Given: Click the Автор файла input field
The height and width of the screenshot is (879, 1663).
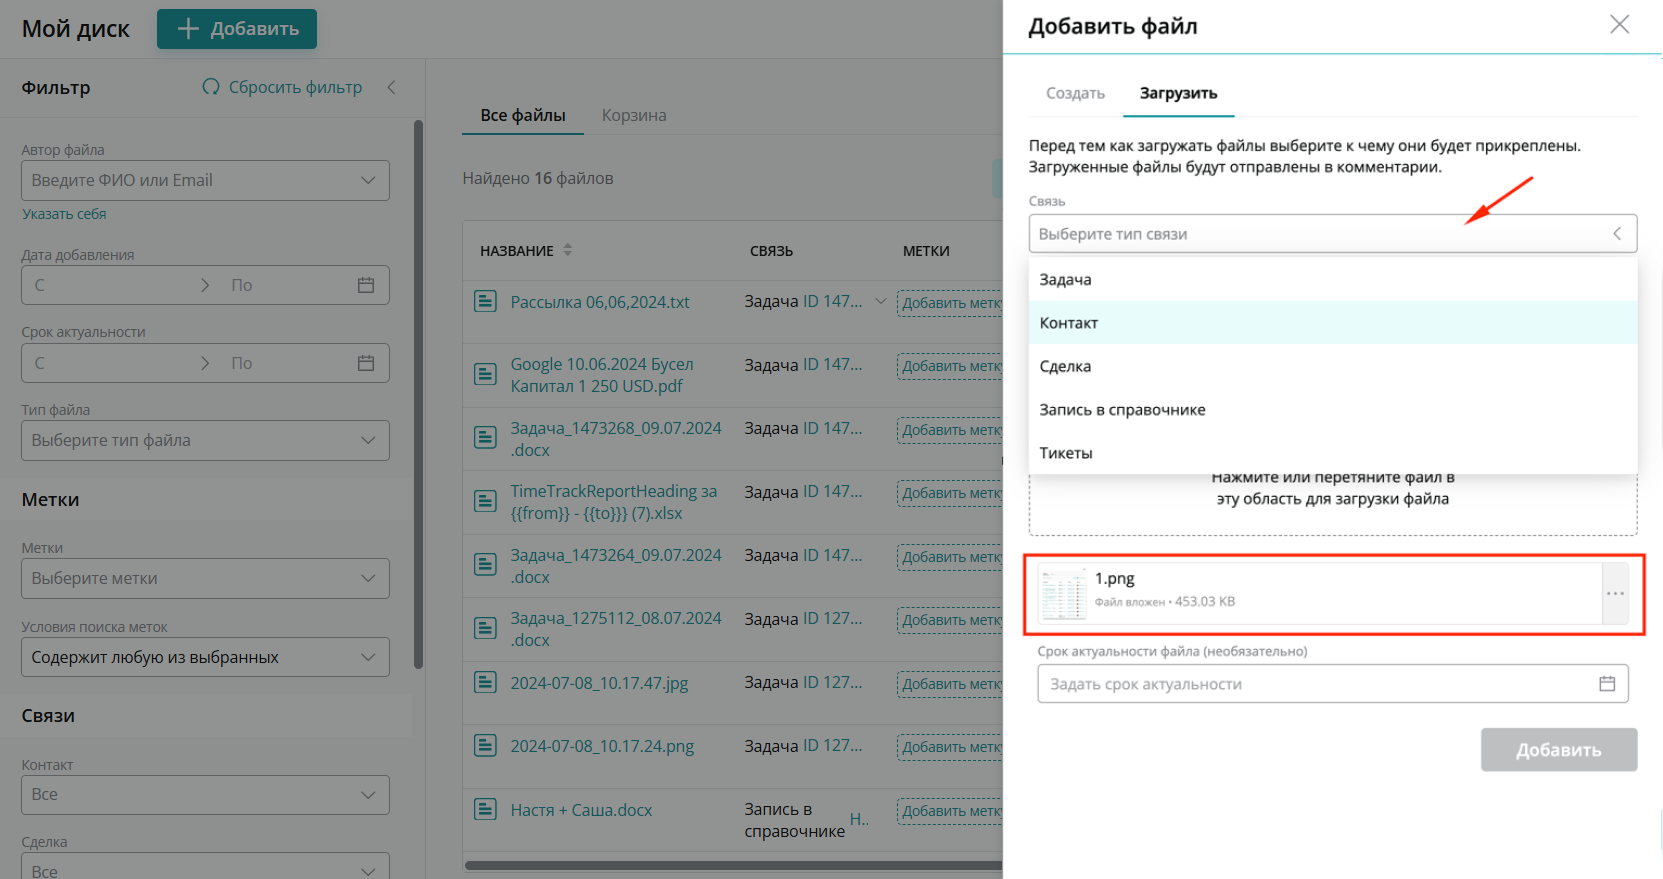Looking at the screenshot, I should (x=190, y=180).
